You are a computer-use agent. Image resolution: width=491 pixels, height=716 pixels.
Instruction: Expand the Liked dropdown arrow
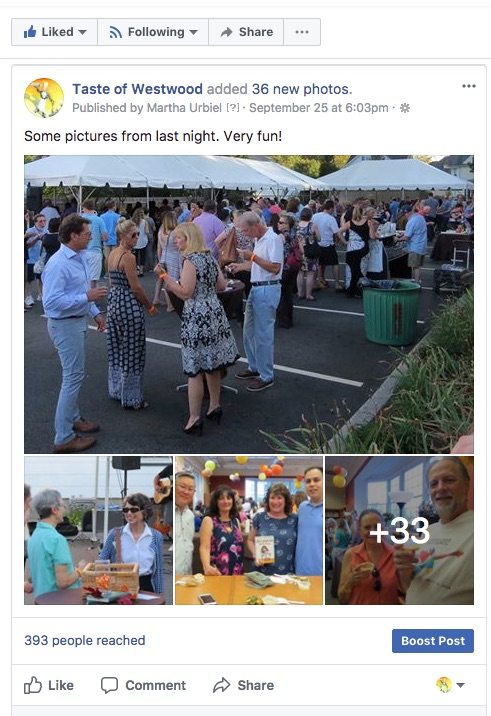(83, 32)
